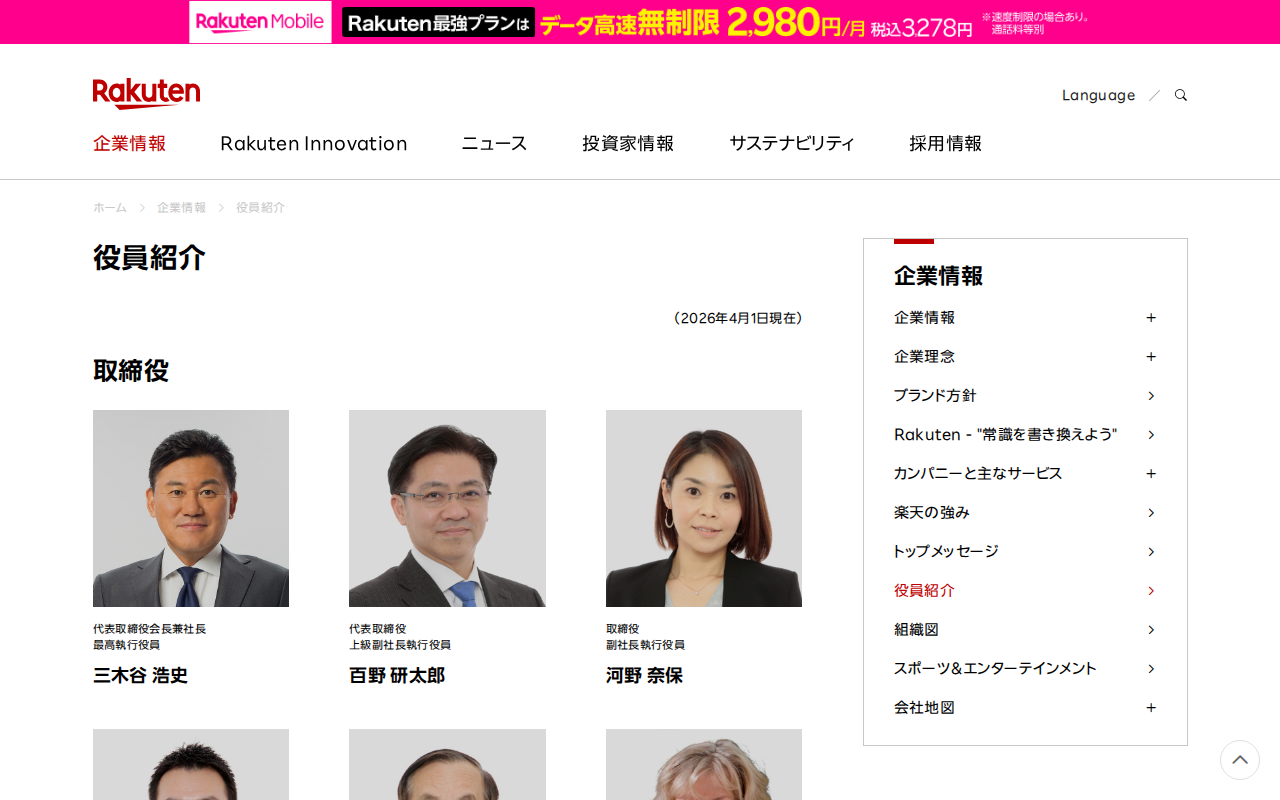Open the スポーツ&エンターテインメント sidebar link
The height and width of the screenshot is (800, 1280).
(x=995, y=669)
